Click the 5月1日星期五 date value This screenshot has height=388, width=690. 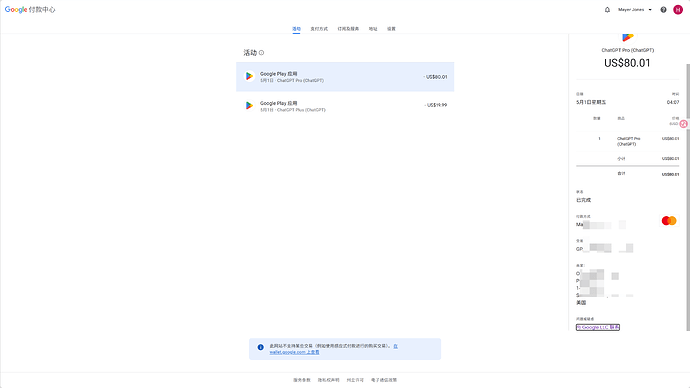591,102
